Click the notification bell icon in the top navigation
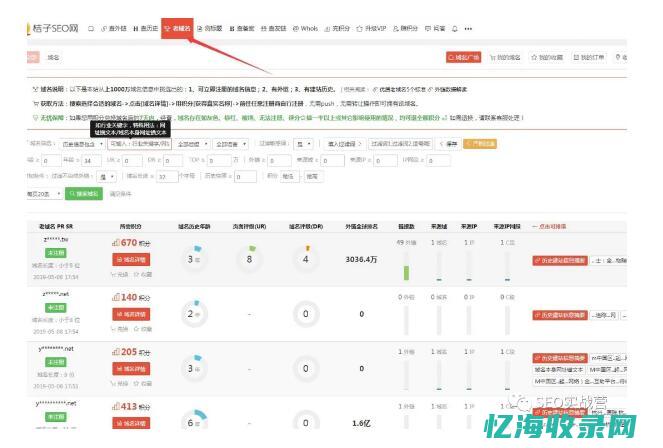Viewport: 663px width, 448px height. pos(455,29)
